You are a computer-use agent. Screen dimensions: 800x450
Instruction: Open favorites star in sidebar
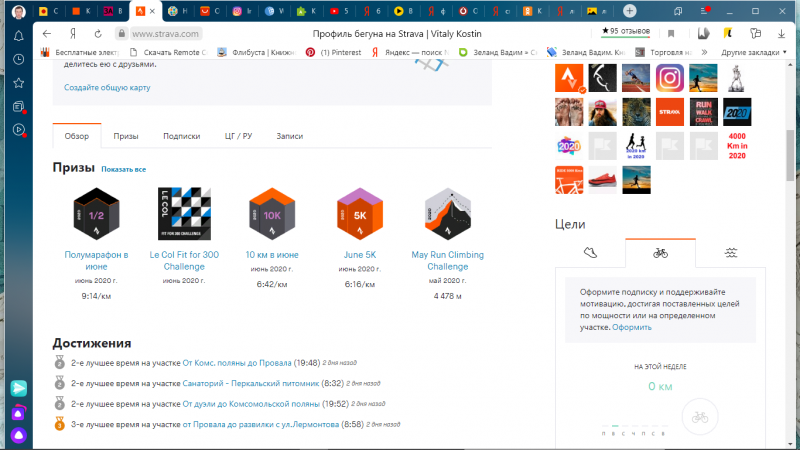coord(18,83)
